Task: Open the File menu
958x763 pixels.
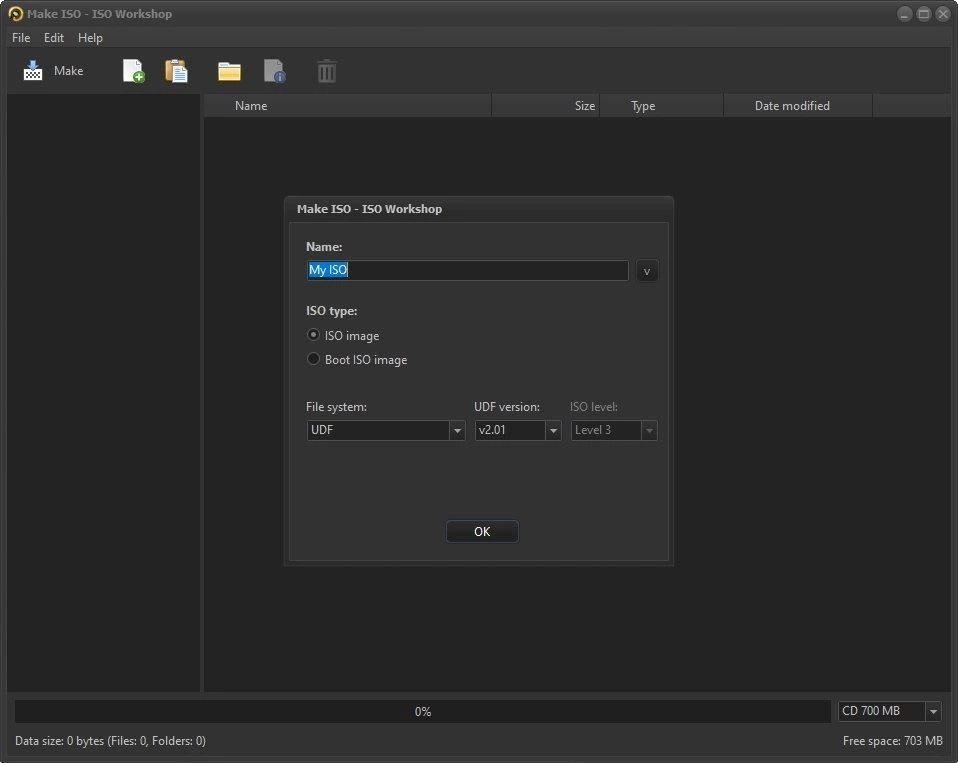Action: [x=21, y=38]
